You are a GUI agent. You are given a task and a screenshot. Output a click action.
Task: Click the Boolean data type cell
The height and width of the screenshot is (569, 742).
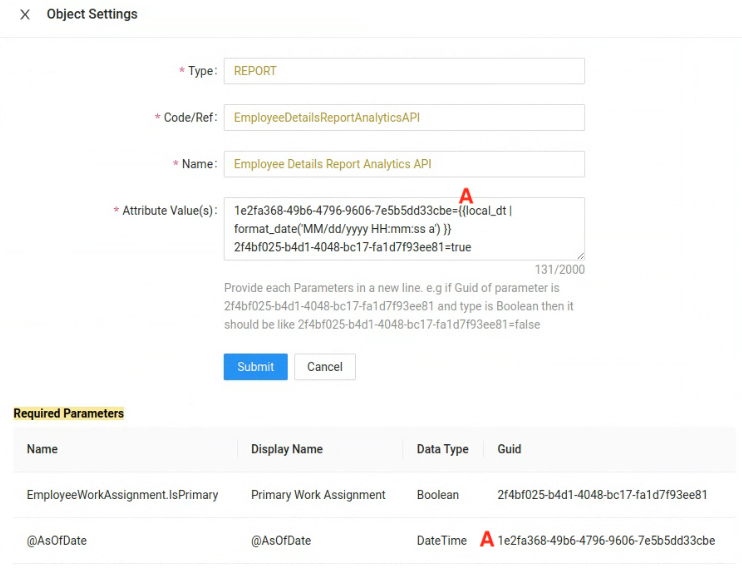(438, 495)
